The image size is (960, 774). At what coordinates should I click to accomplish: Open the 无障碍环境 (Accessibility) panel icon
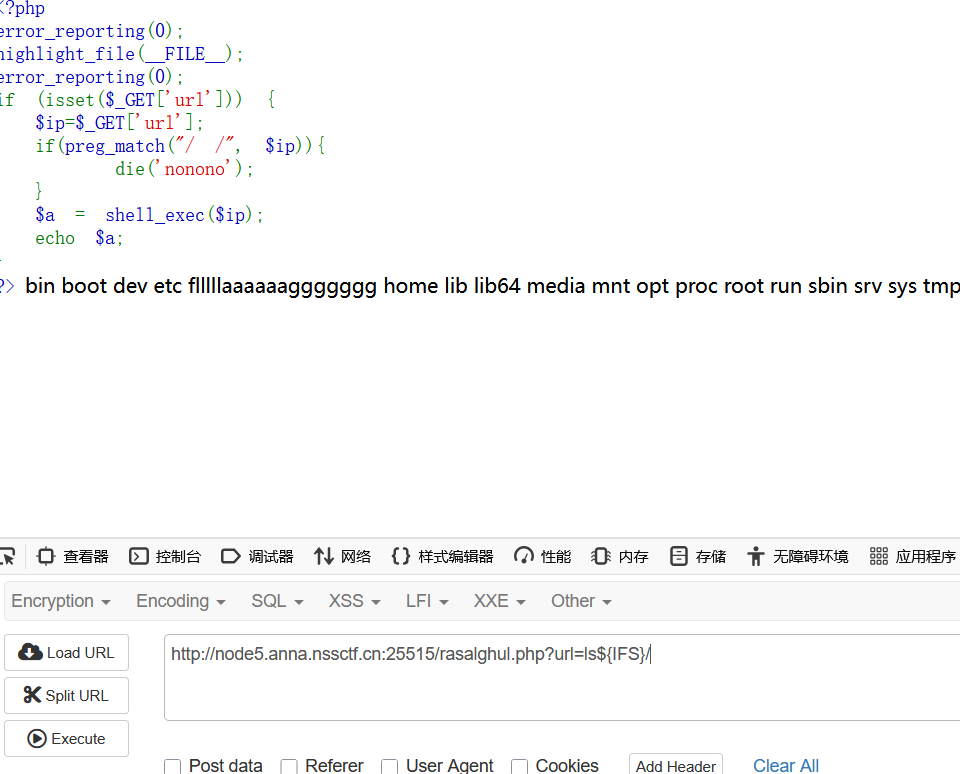click(755, 556)
